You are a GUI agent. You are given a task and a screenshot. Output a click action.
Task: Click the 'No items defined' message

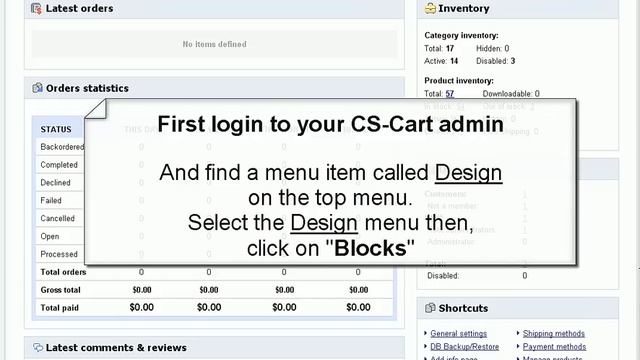214,44
